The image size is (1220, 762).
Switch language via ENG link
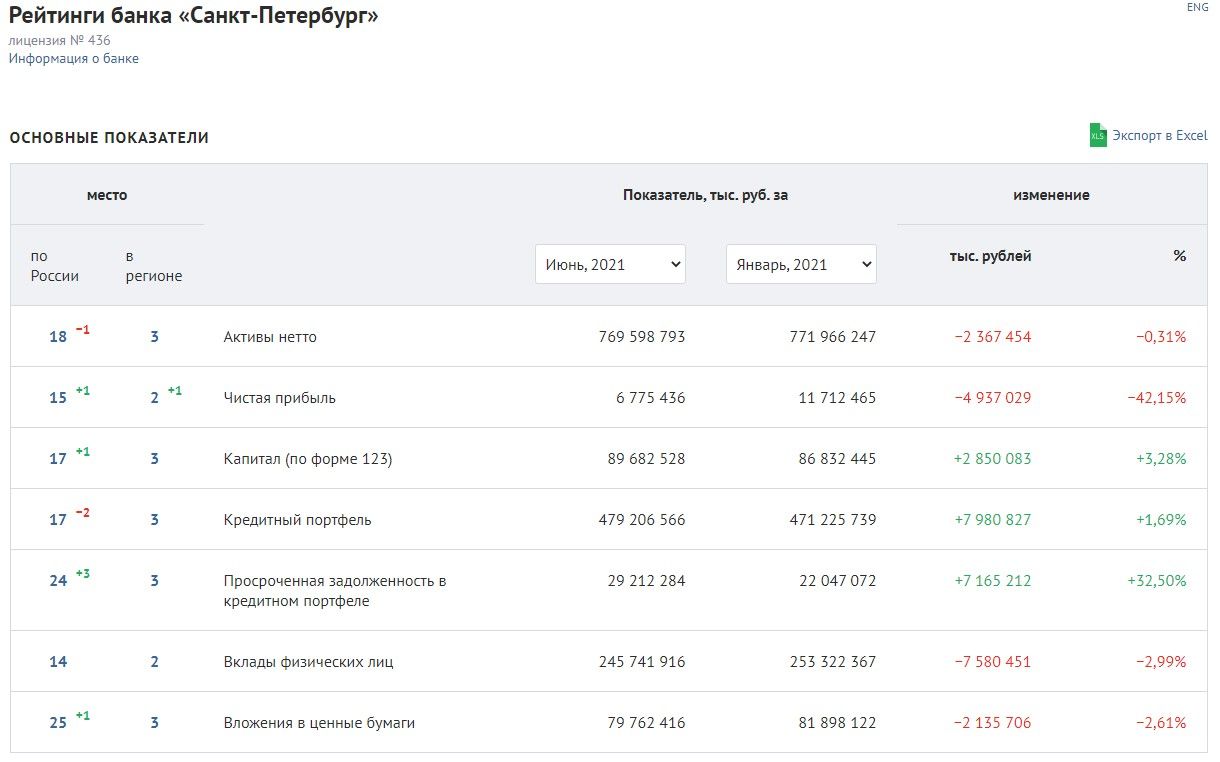coord(1197,7)
